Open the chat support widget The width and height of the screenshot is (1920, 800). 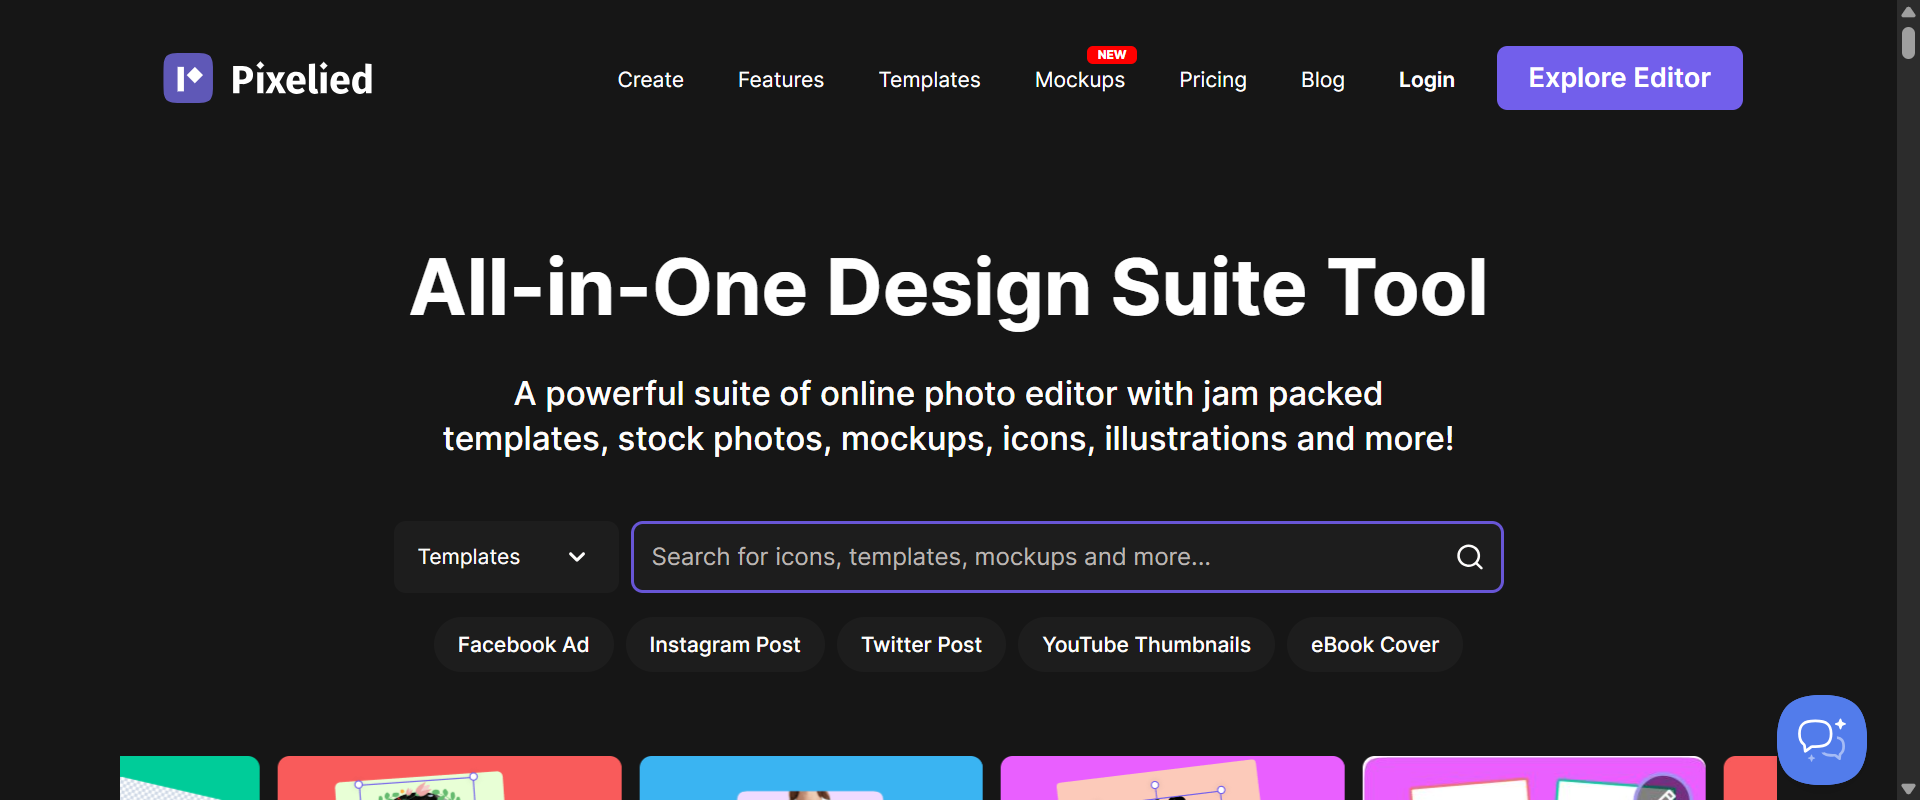(1821, 740)
